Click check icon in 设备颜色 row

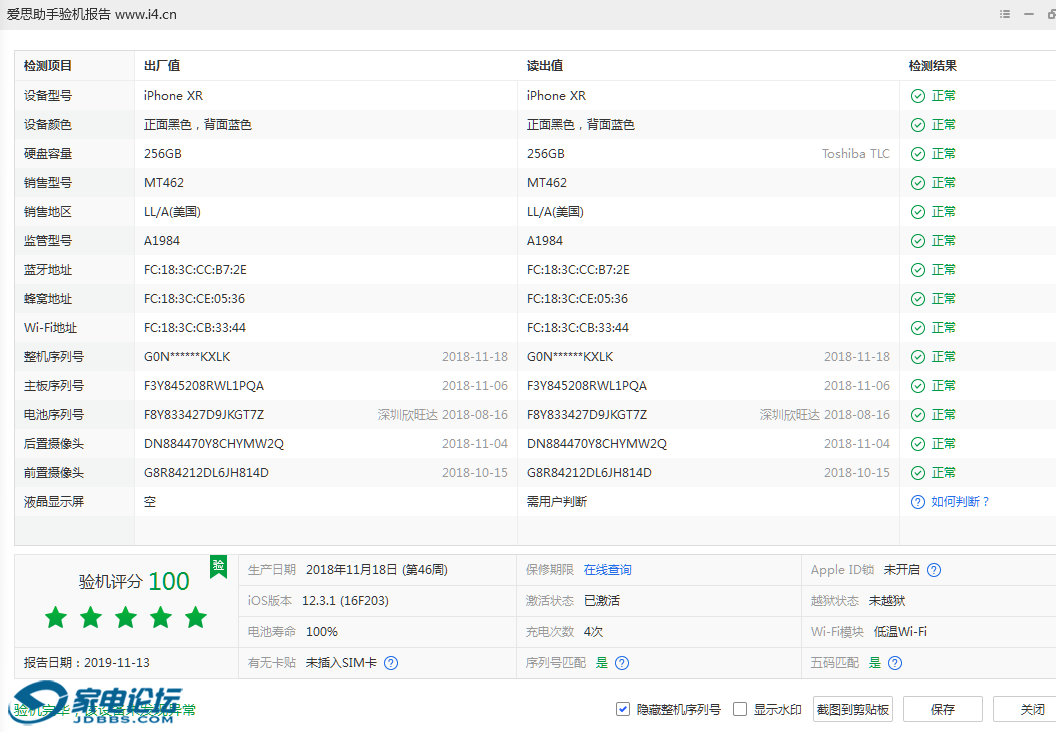(x=917, y=125)
